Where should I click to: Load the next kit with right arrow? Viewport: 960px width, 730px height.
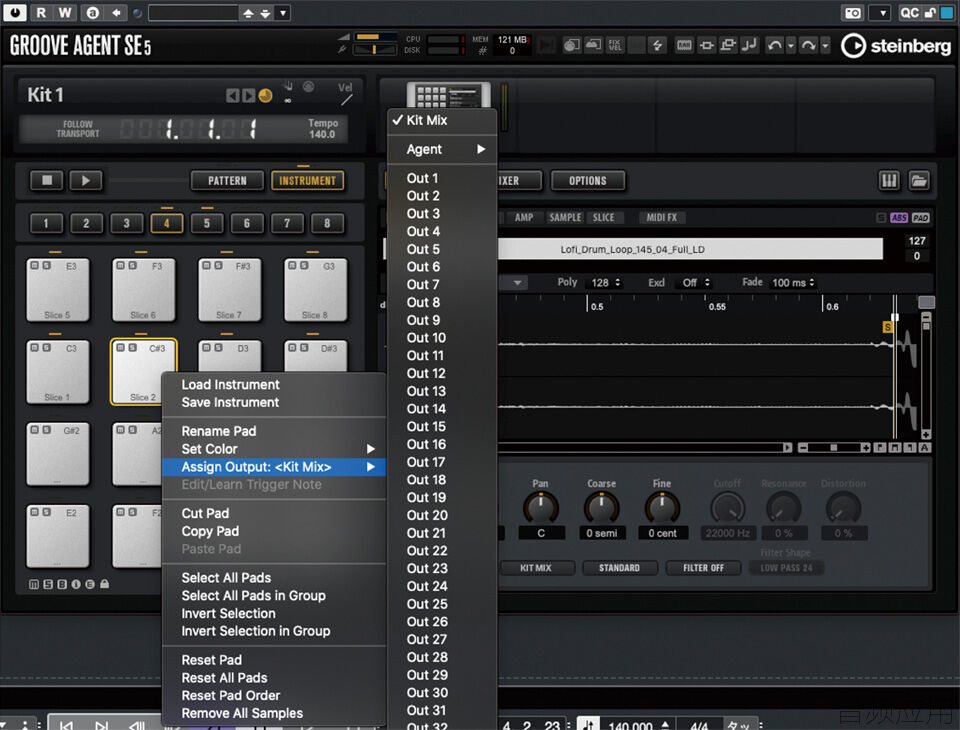(248, 96)
